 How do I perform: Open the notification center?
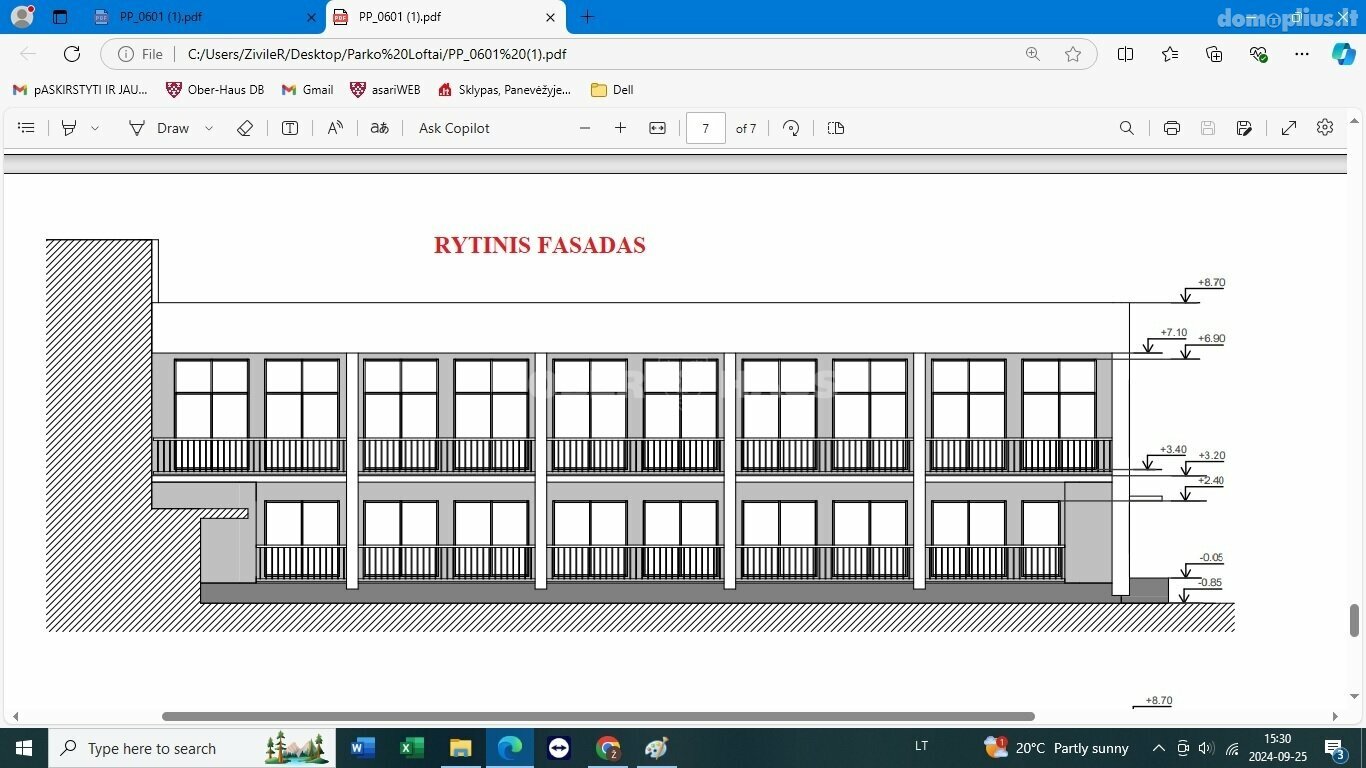[x=1335, y=748]
